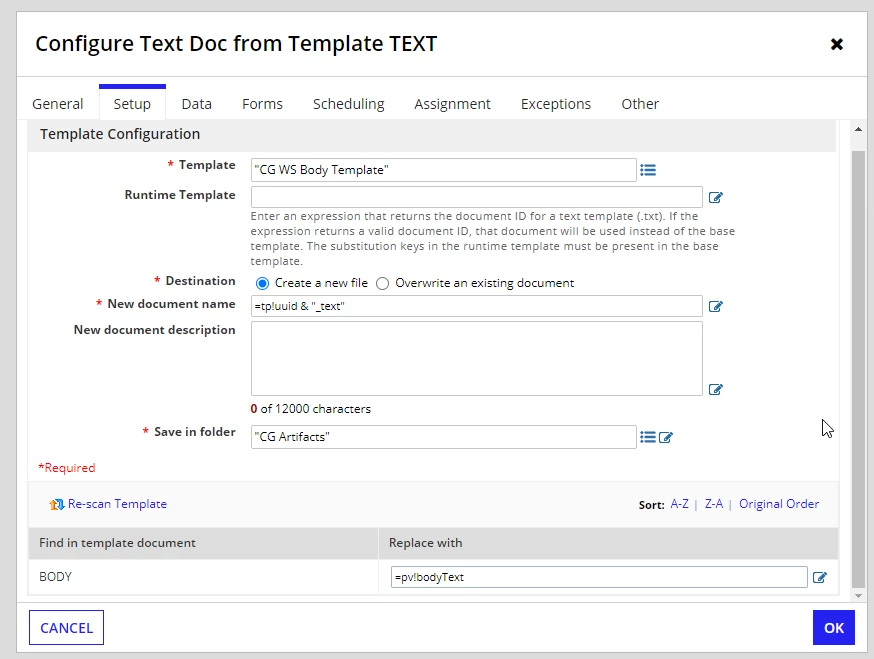Image resolution: width=874 pixels, height=659 pixels.
Task: Open expression editor for Save in folder
Action: (666, 437)
